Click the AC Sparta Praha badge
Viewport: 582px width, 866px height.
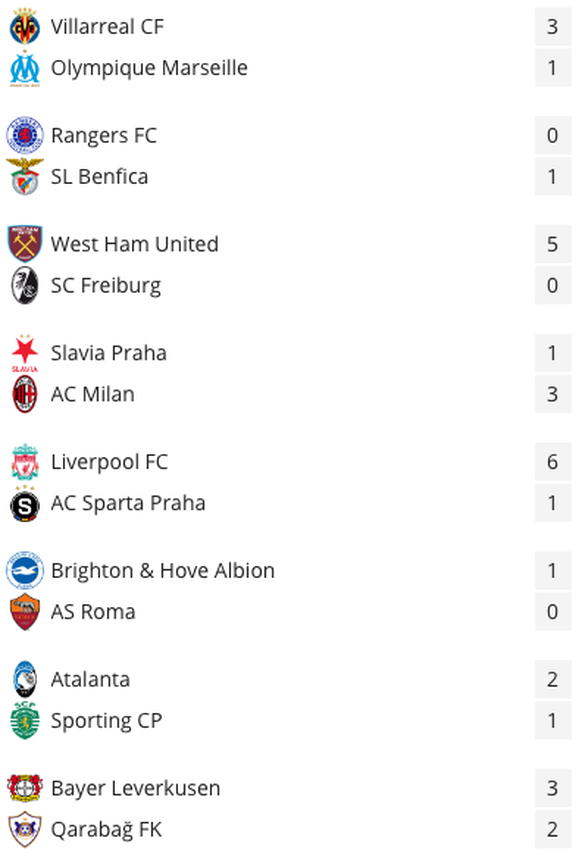point(25,503)
